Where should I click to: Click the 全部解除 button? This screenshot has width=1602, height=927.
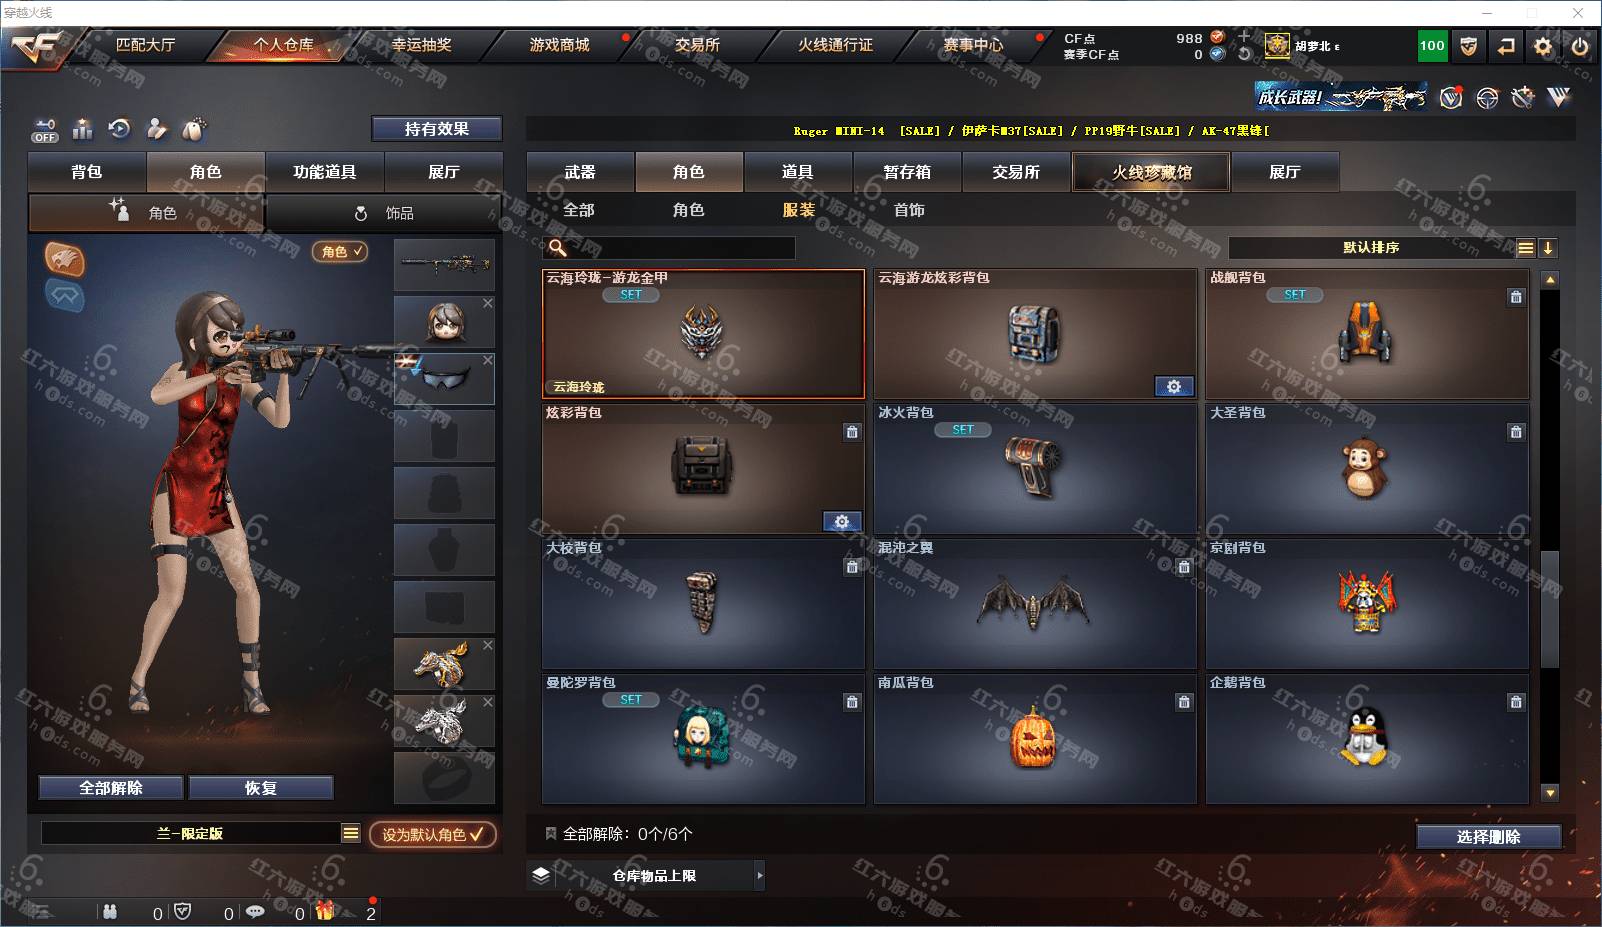point(111,788)
